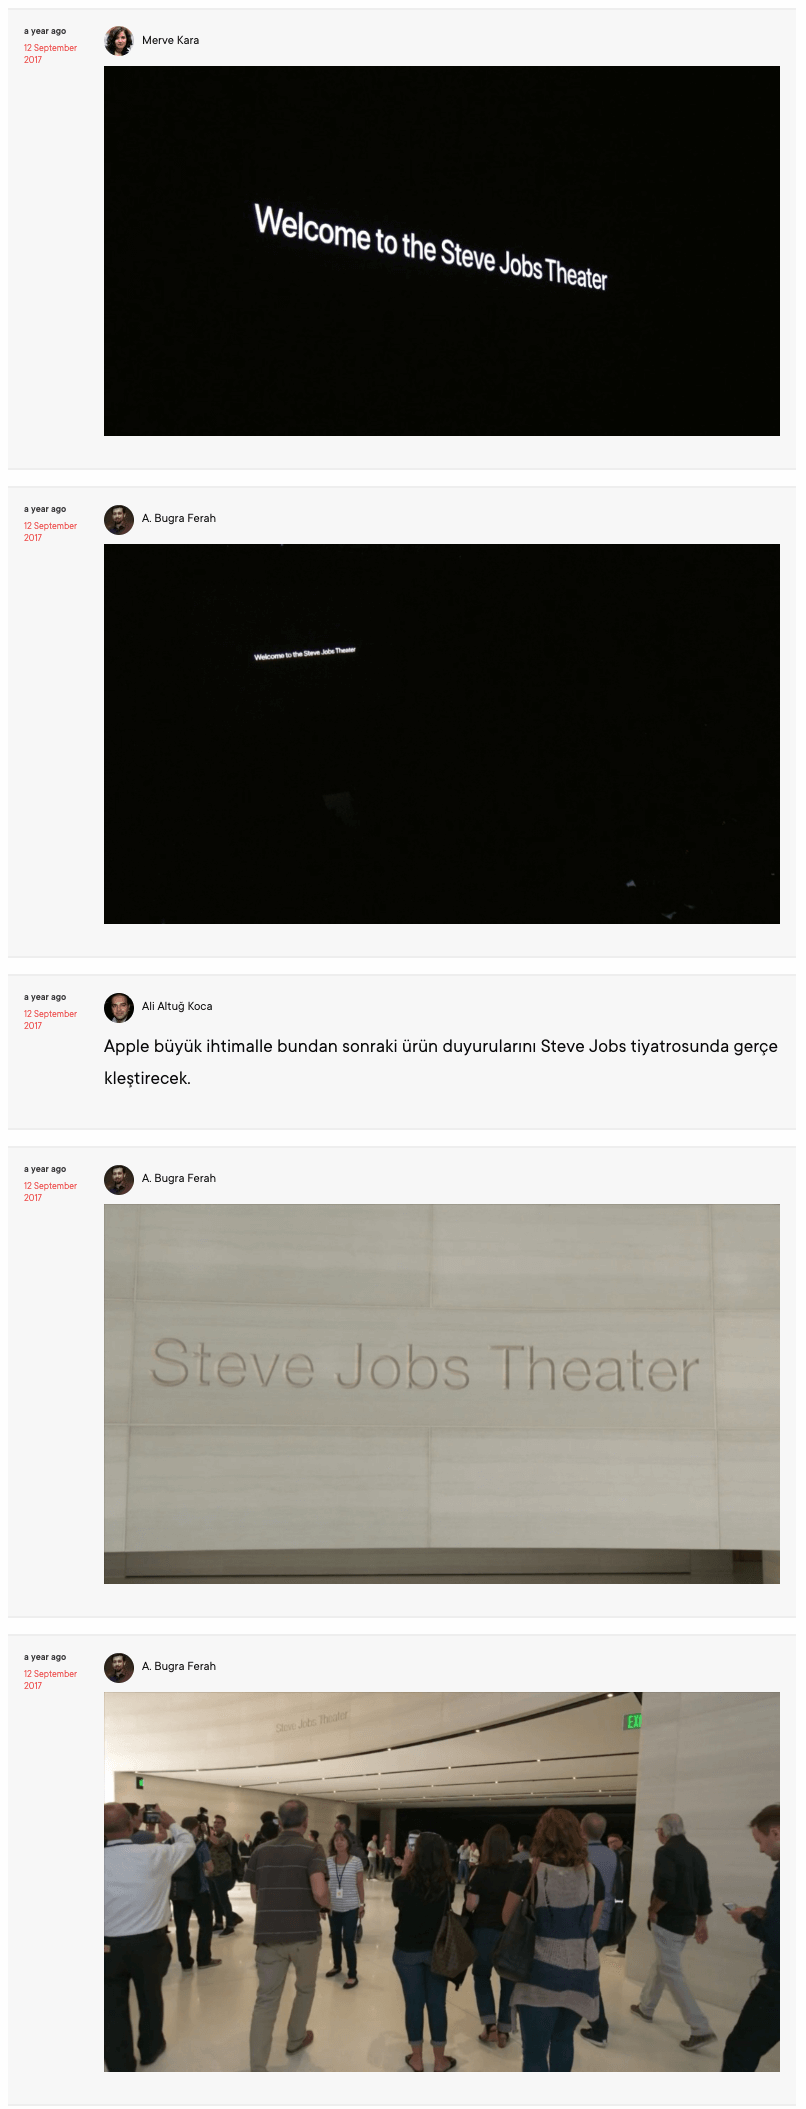Screen dimensions: 806x2109
Task: Open Merve Kara author name link
Action: pos(170,41)
